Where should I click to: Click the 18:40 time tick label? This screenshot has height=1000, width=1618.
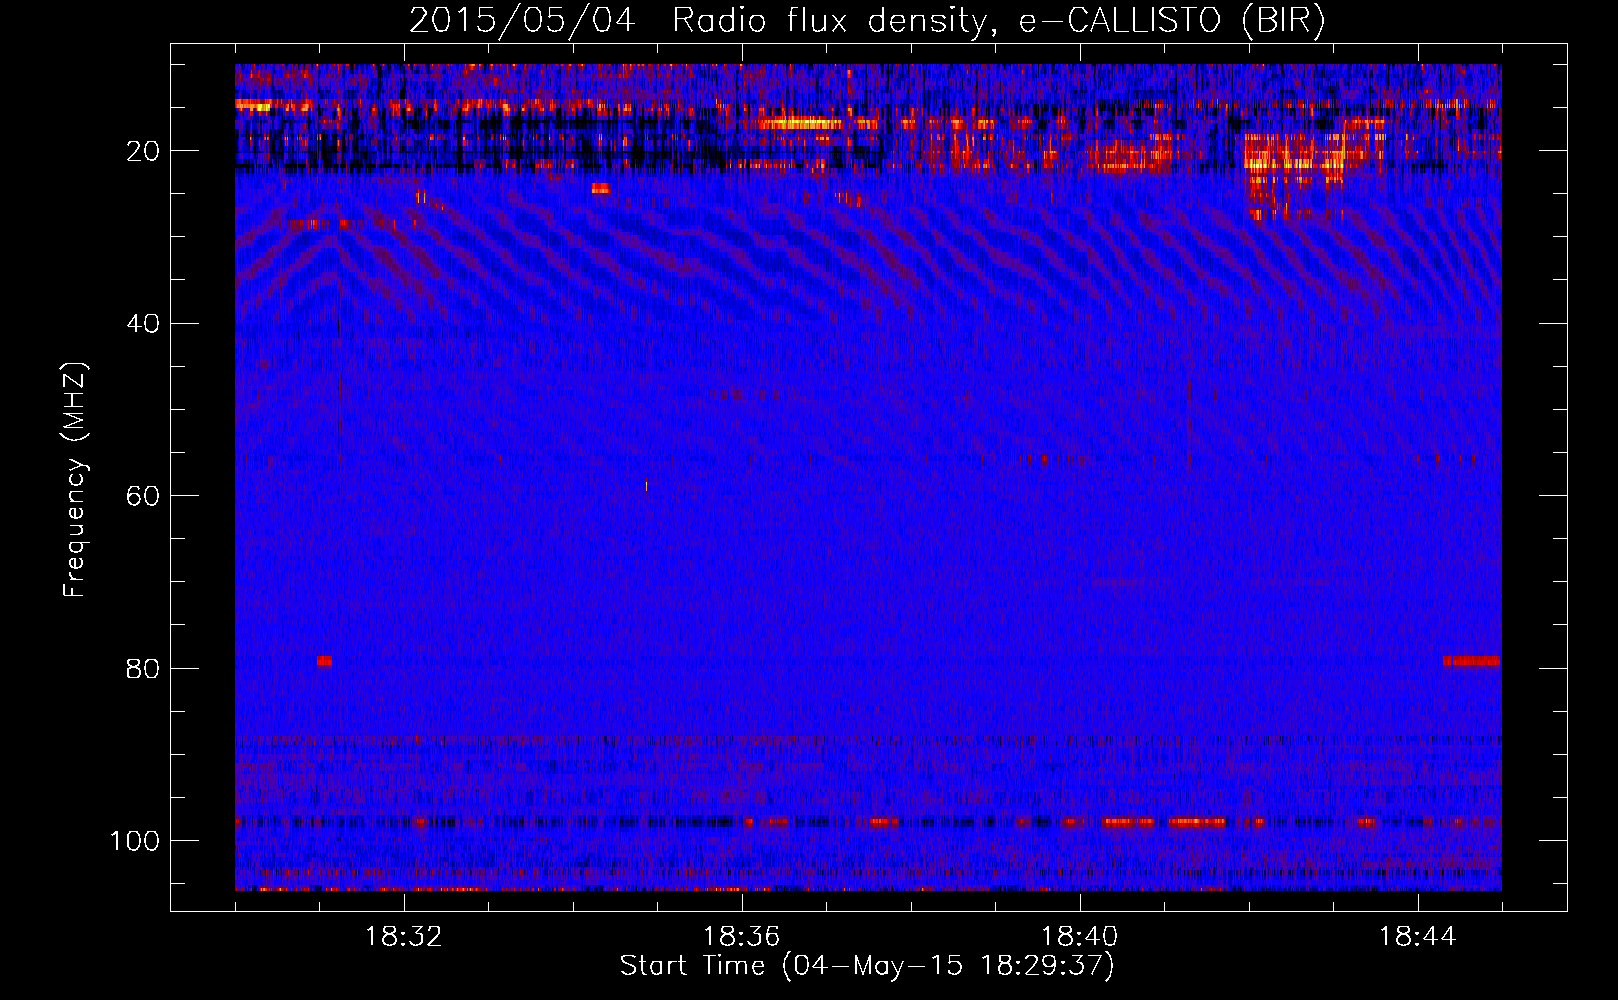1080,937
